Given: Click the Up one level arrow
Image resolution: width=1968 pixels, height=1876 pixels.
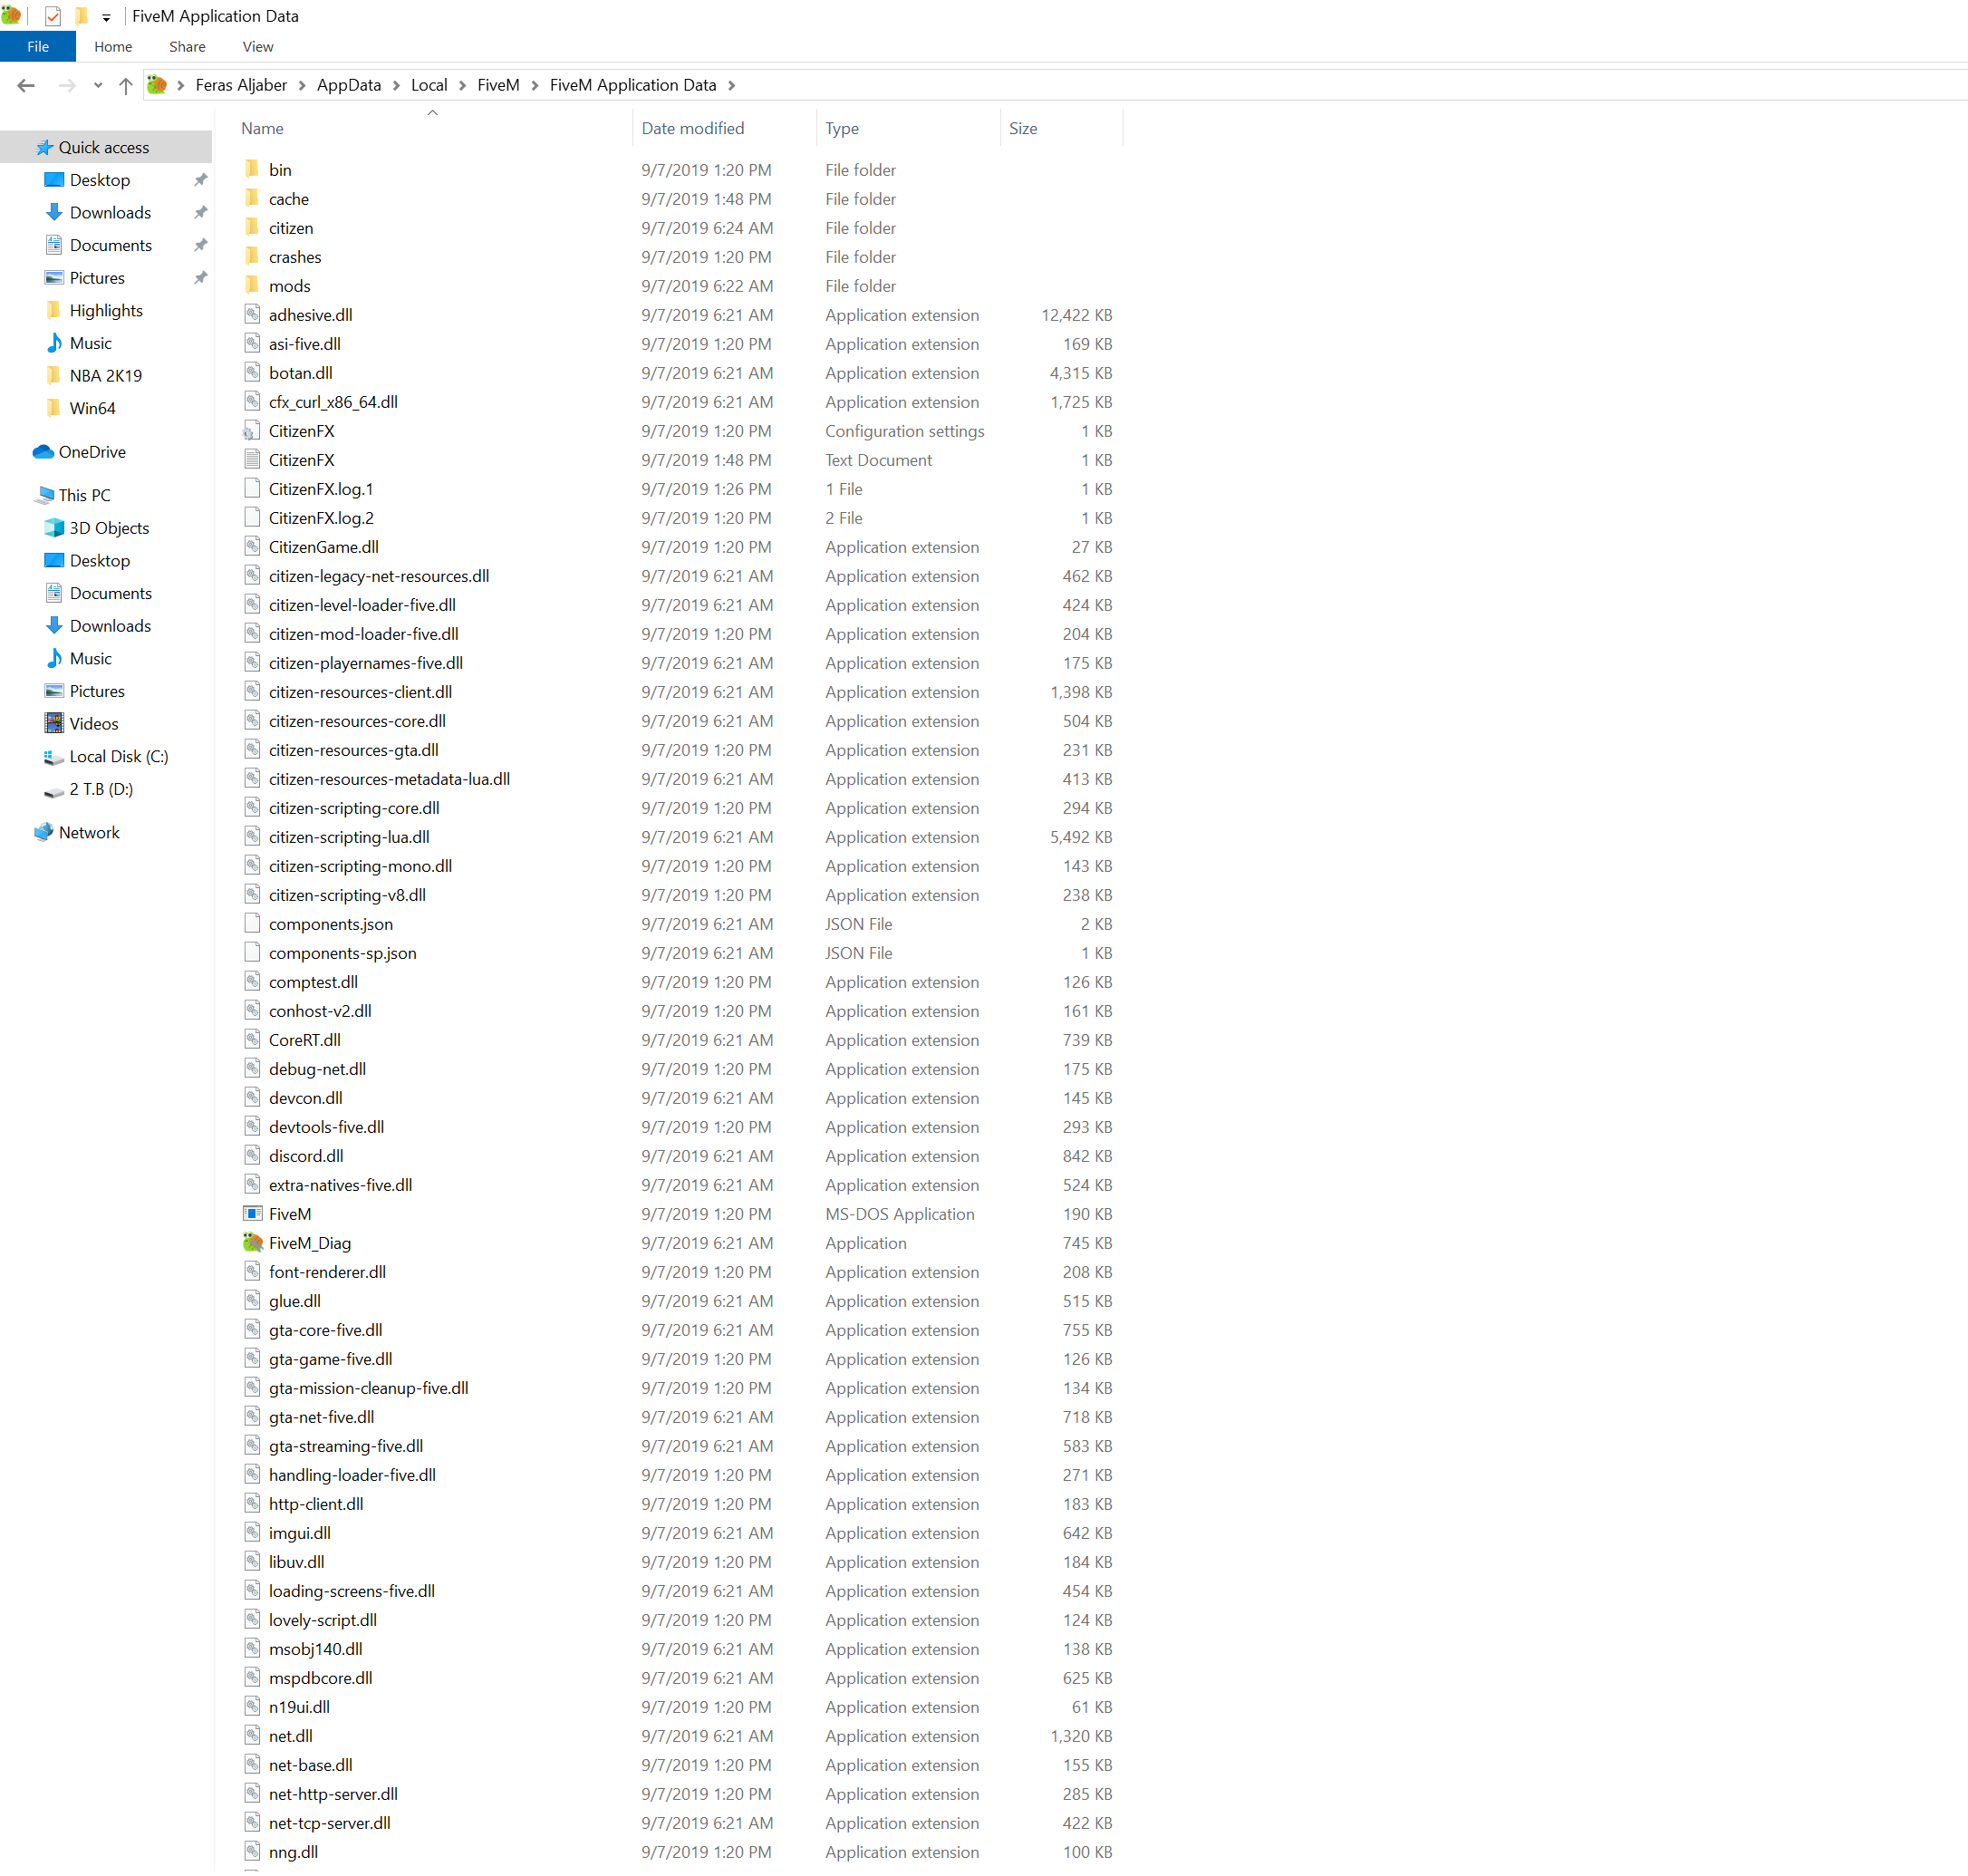Looking at the screenshot, I should coord(125,86).
